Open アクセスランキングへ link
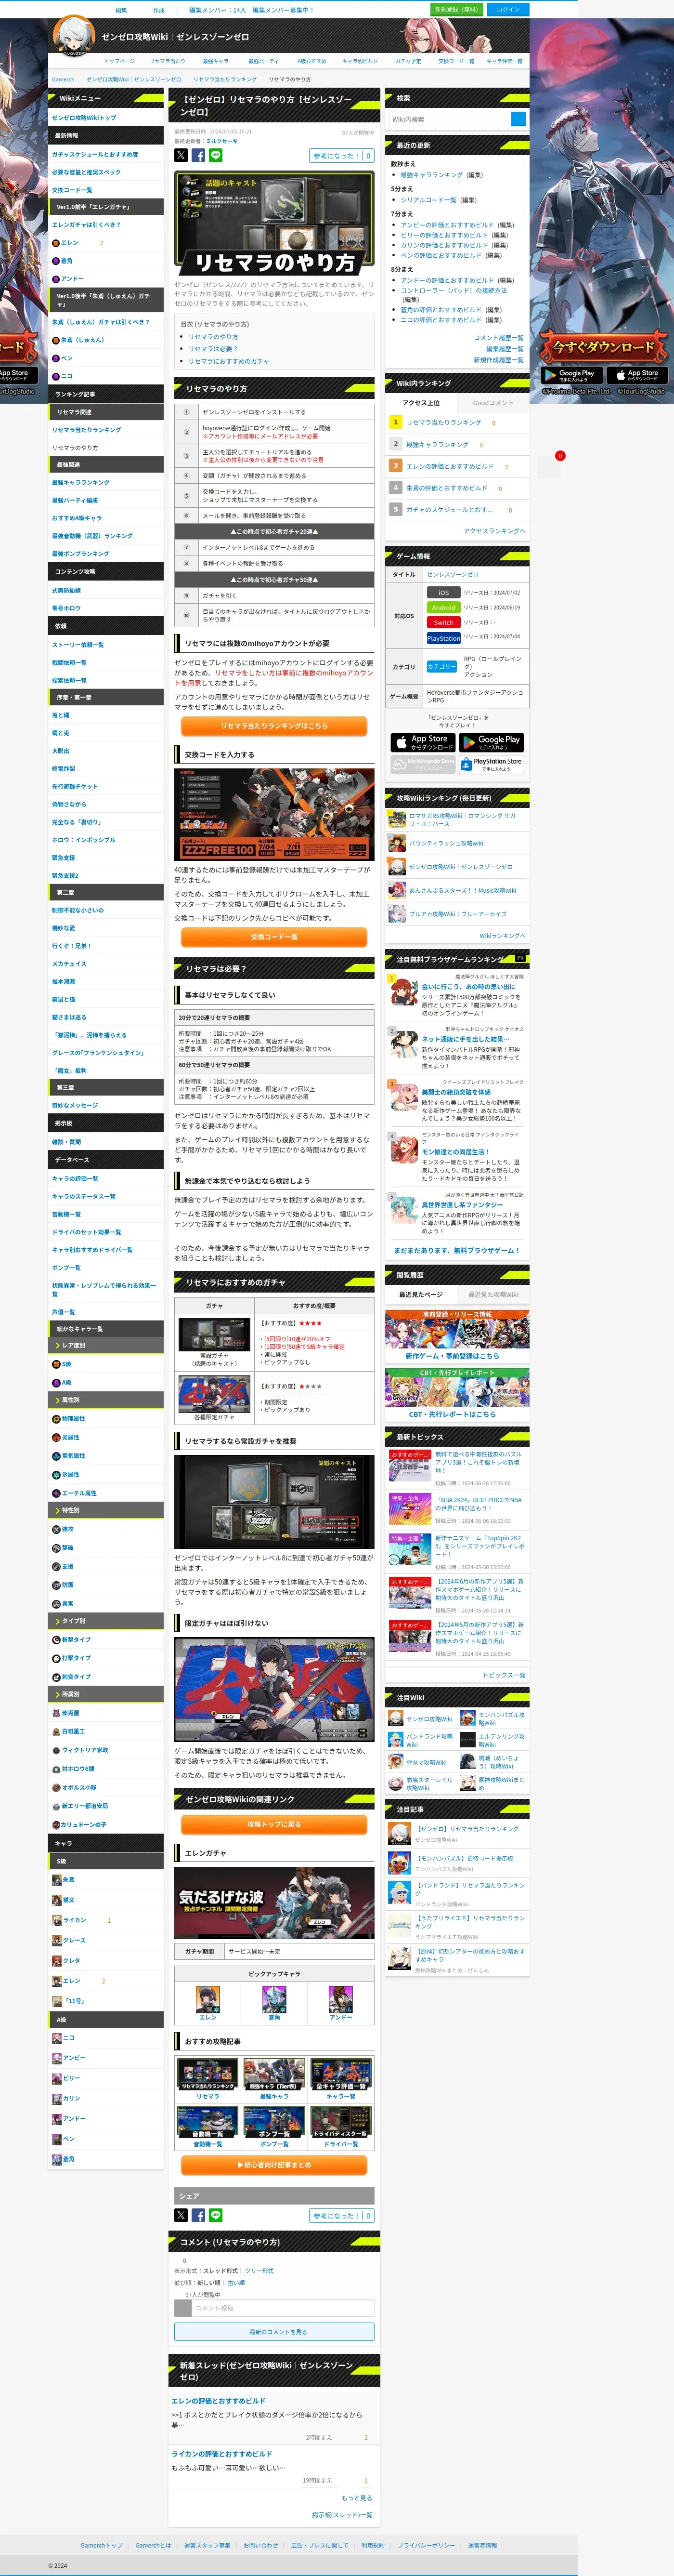The height and width of the screenshot is (2576, 674). pos(494,531)
